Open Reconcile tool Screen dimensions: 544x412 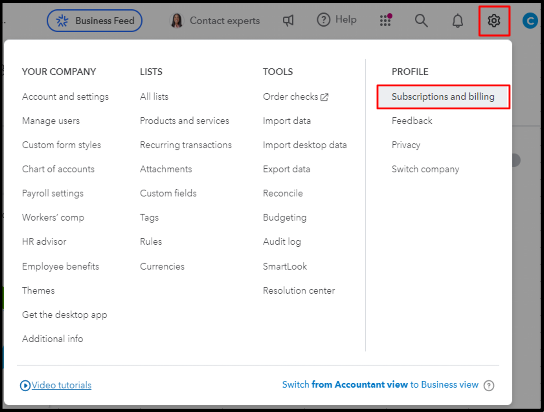click(283, 193)
